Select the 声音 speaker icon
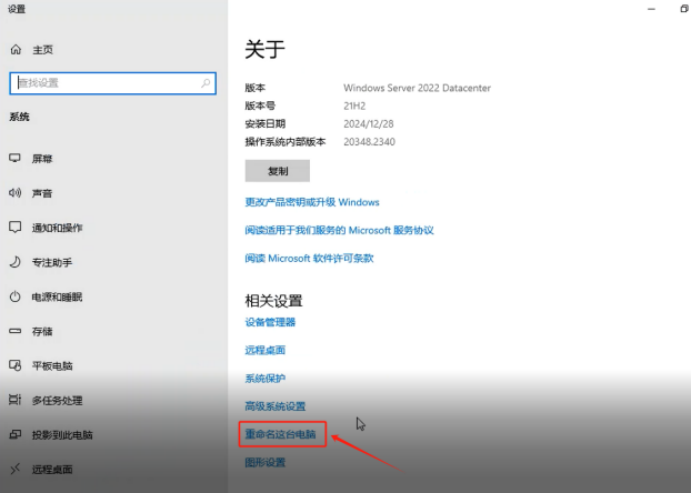 (x=15, y=193)
